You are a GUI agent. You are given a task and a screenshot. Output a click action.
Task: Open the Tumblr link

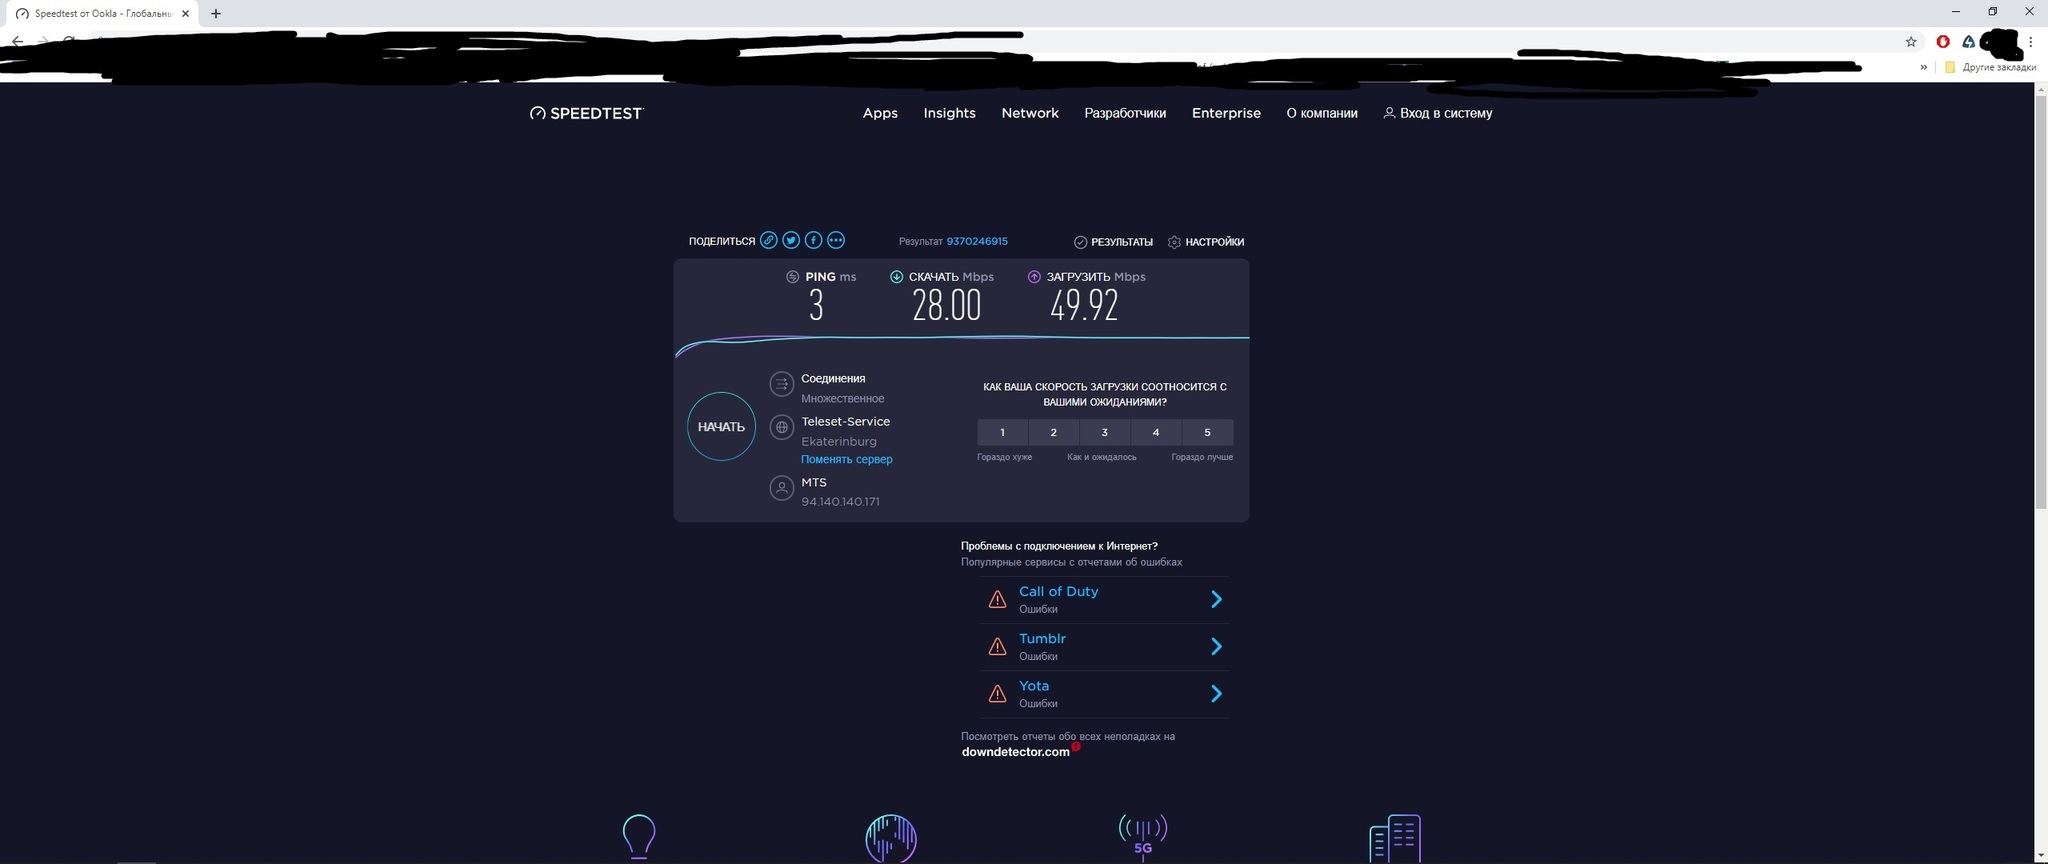(x=1042, y=638)
